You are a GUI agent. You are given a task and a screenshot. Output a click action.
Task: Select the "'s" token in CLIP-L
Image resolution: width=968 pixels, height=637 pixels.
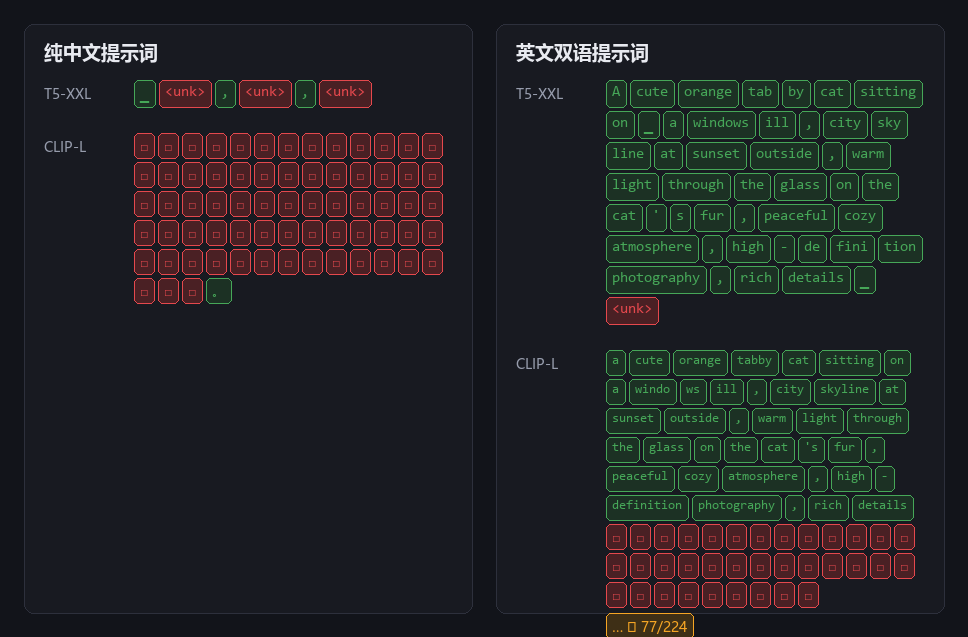[x=811, y=449]
